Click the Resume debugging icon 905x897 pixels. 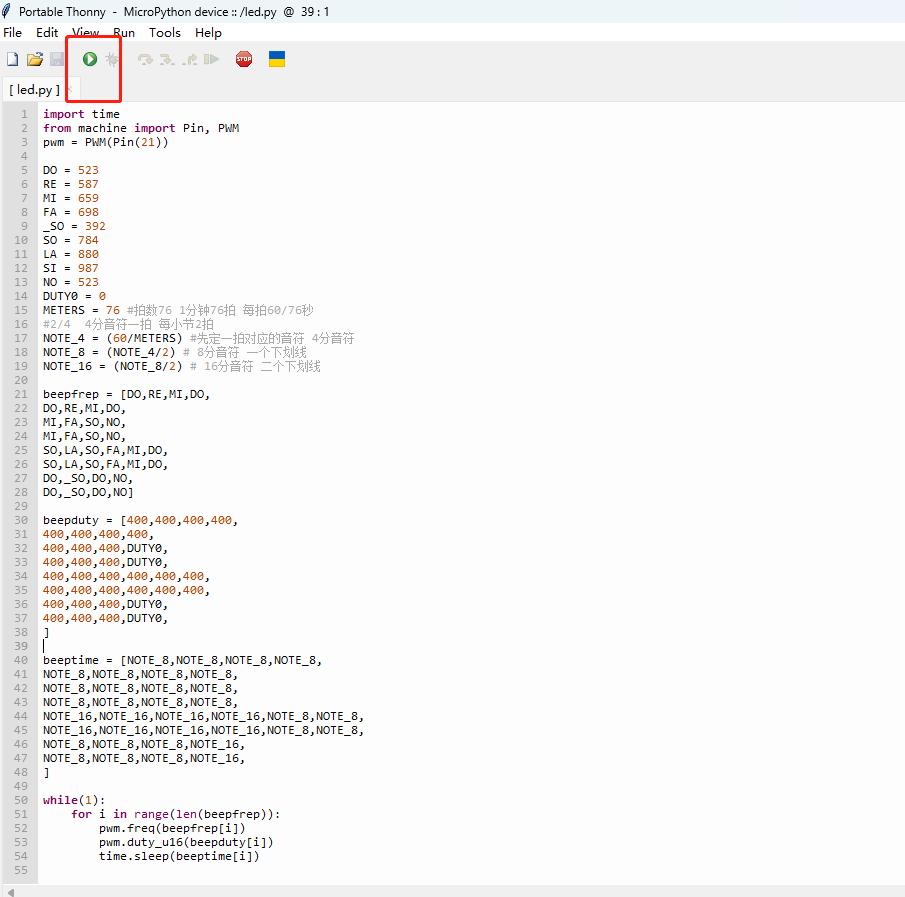click(x=211, y=59)
